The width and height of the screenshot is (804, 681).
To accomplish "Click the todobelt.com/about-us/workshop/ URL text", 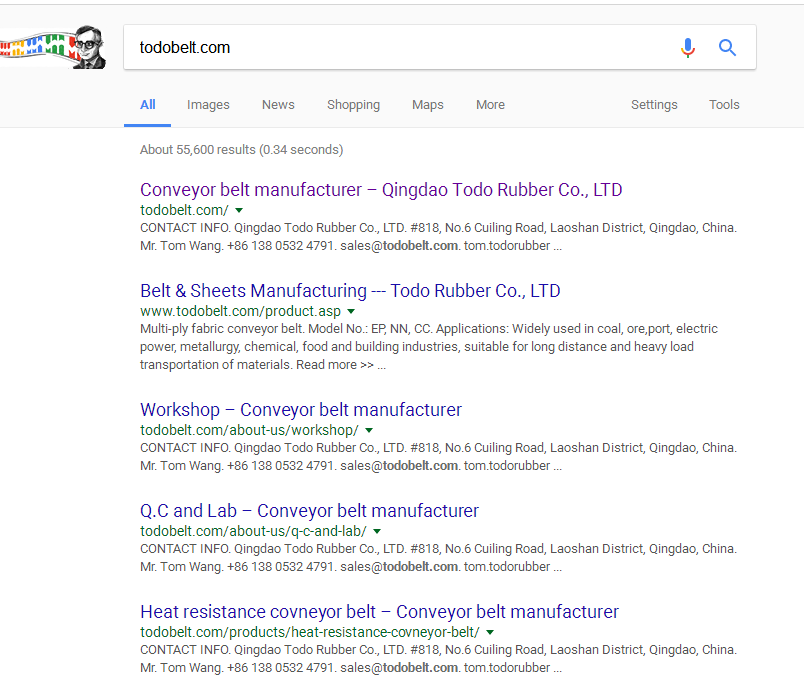I will click(249, 430).
